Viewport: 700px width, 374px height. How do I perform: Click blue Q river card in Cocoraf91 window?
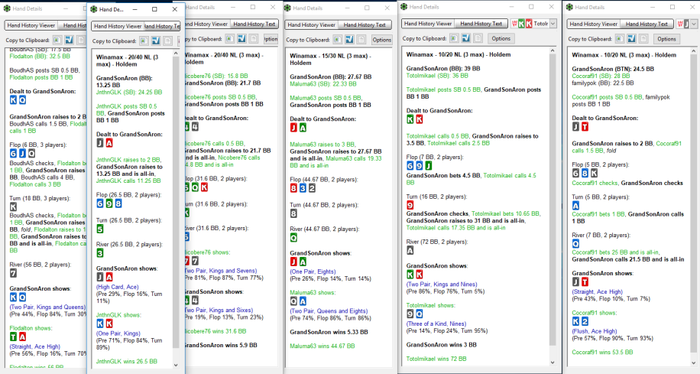point(576,244)
